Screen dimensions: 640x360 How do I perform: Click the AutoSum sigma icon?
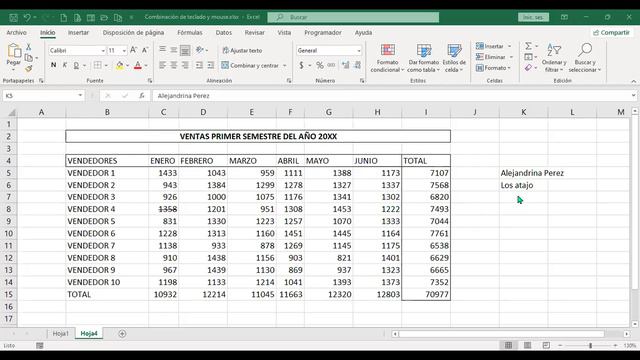point(528,46)
